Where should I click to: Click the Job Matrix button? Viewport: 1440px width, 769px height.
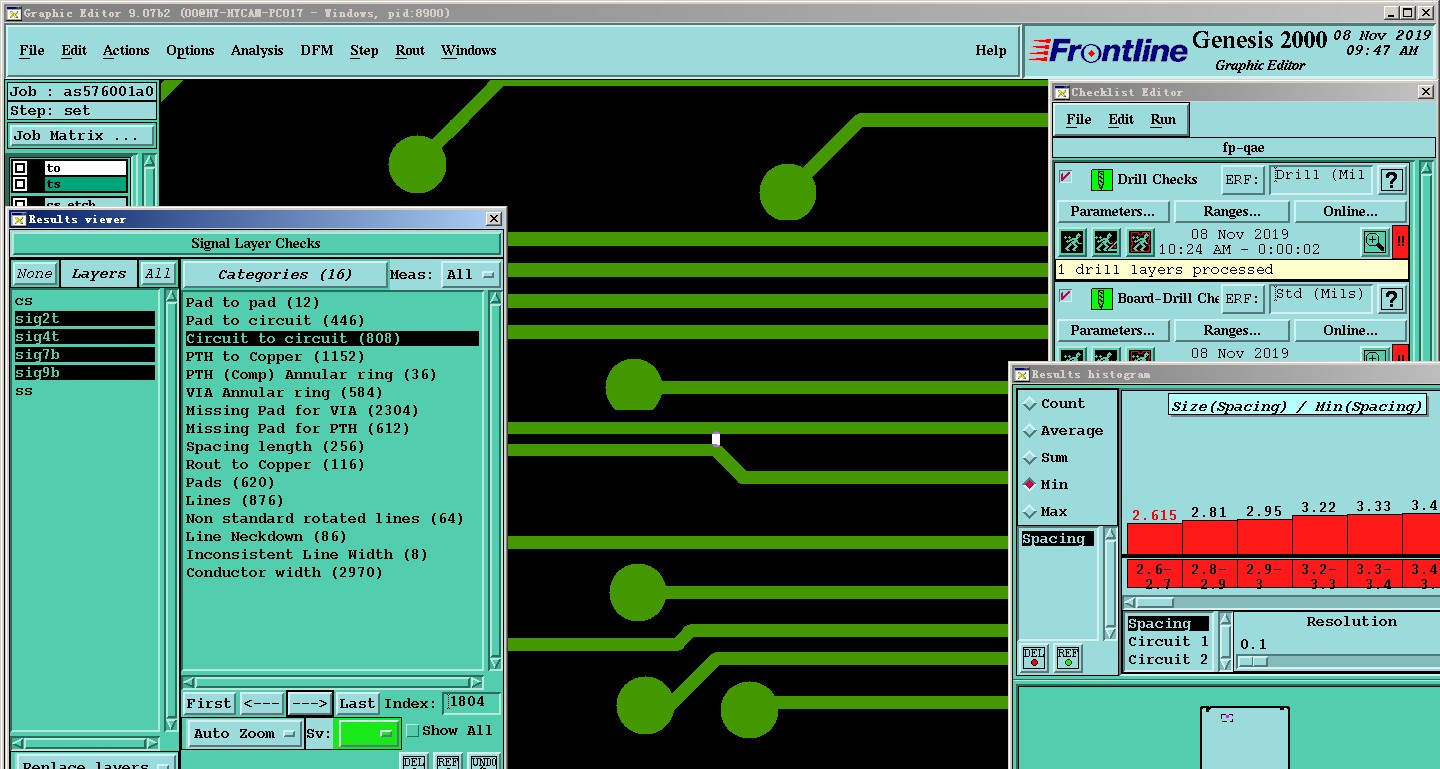(82, 136)
